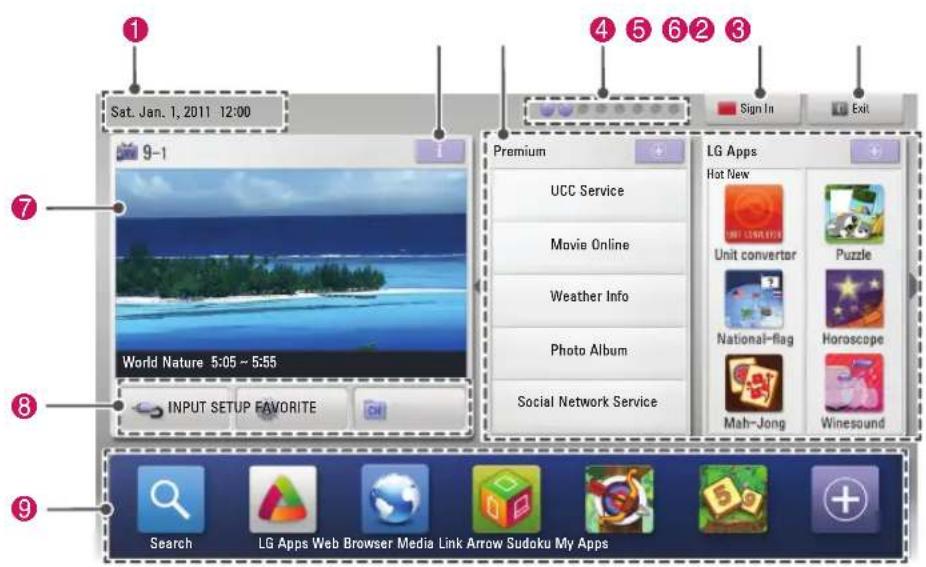The image size is (926, 567).
Task: Select Movie Online in the Premium list
Action: pyautogui.click(x=589, y=247)
